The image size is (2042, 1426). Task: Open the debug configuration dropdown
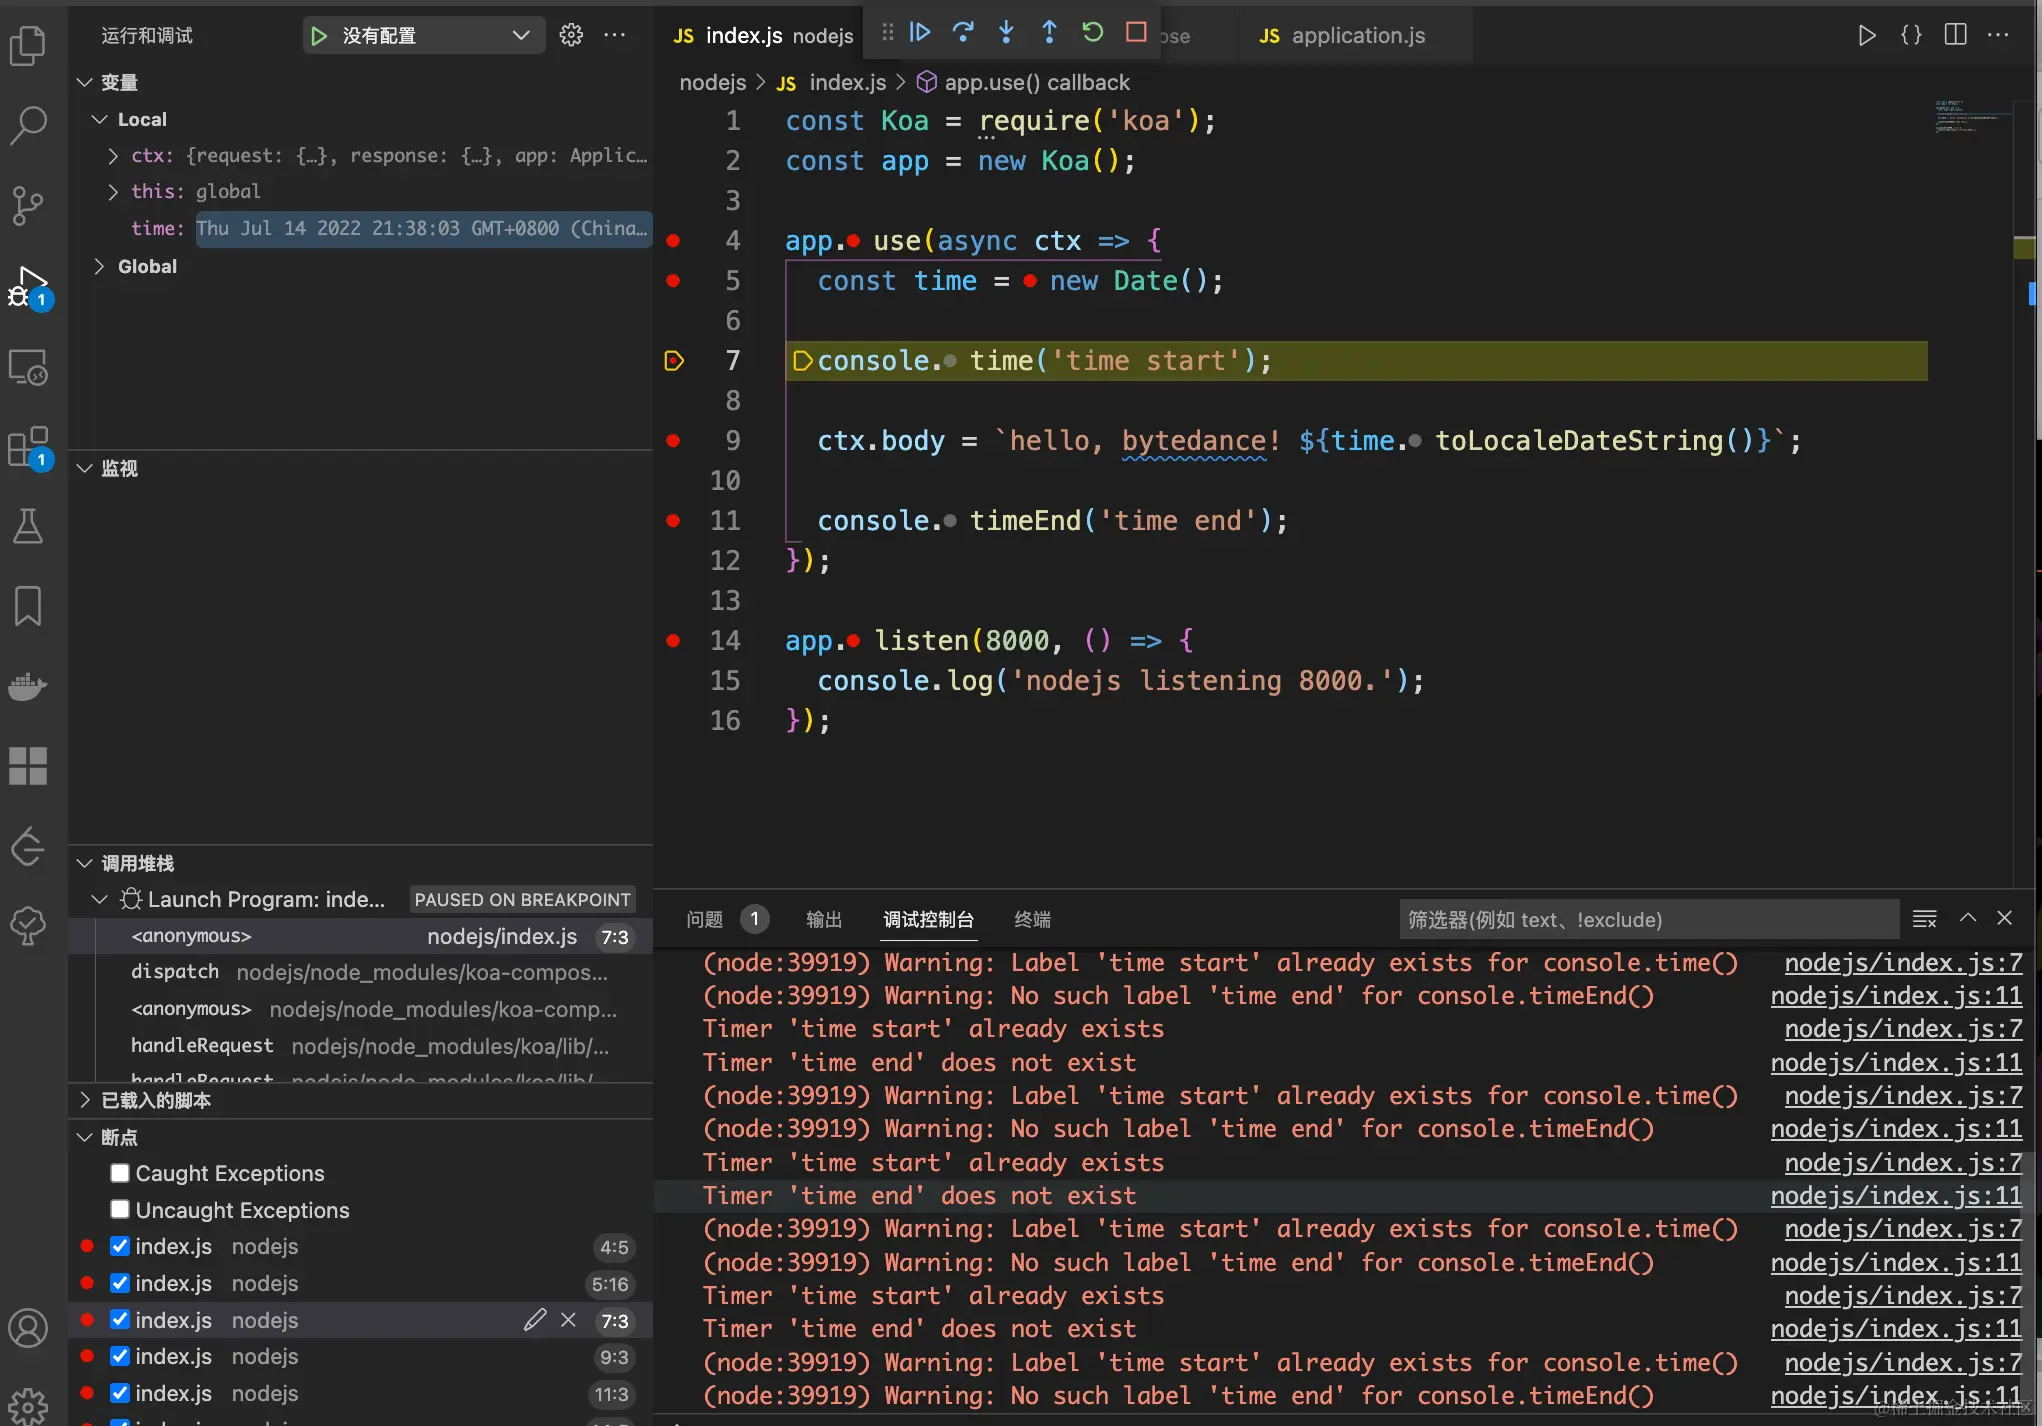[x=520, y=35]
